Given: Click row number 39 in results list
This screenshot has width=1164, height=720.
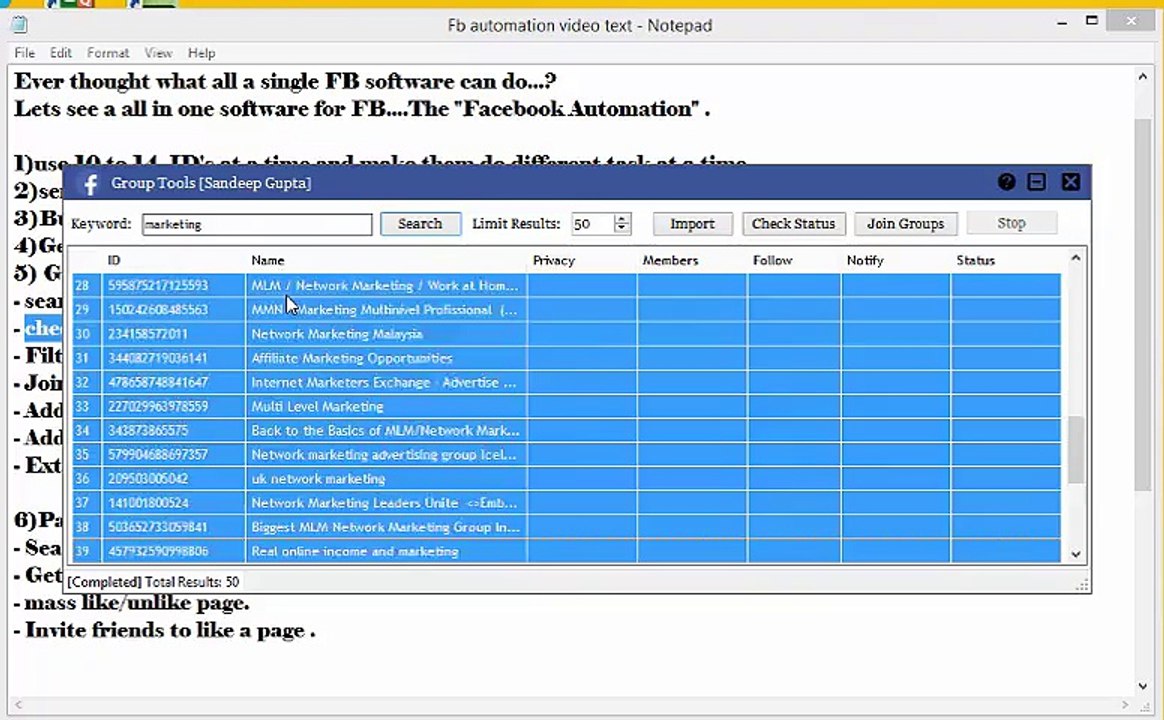Looking at the screenshot, I should [x=82, y=551].
